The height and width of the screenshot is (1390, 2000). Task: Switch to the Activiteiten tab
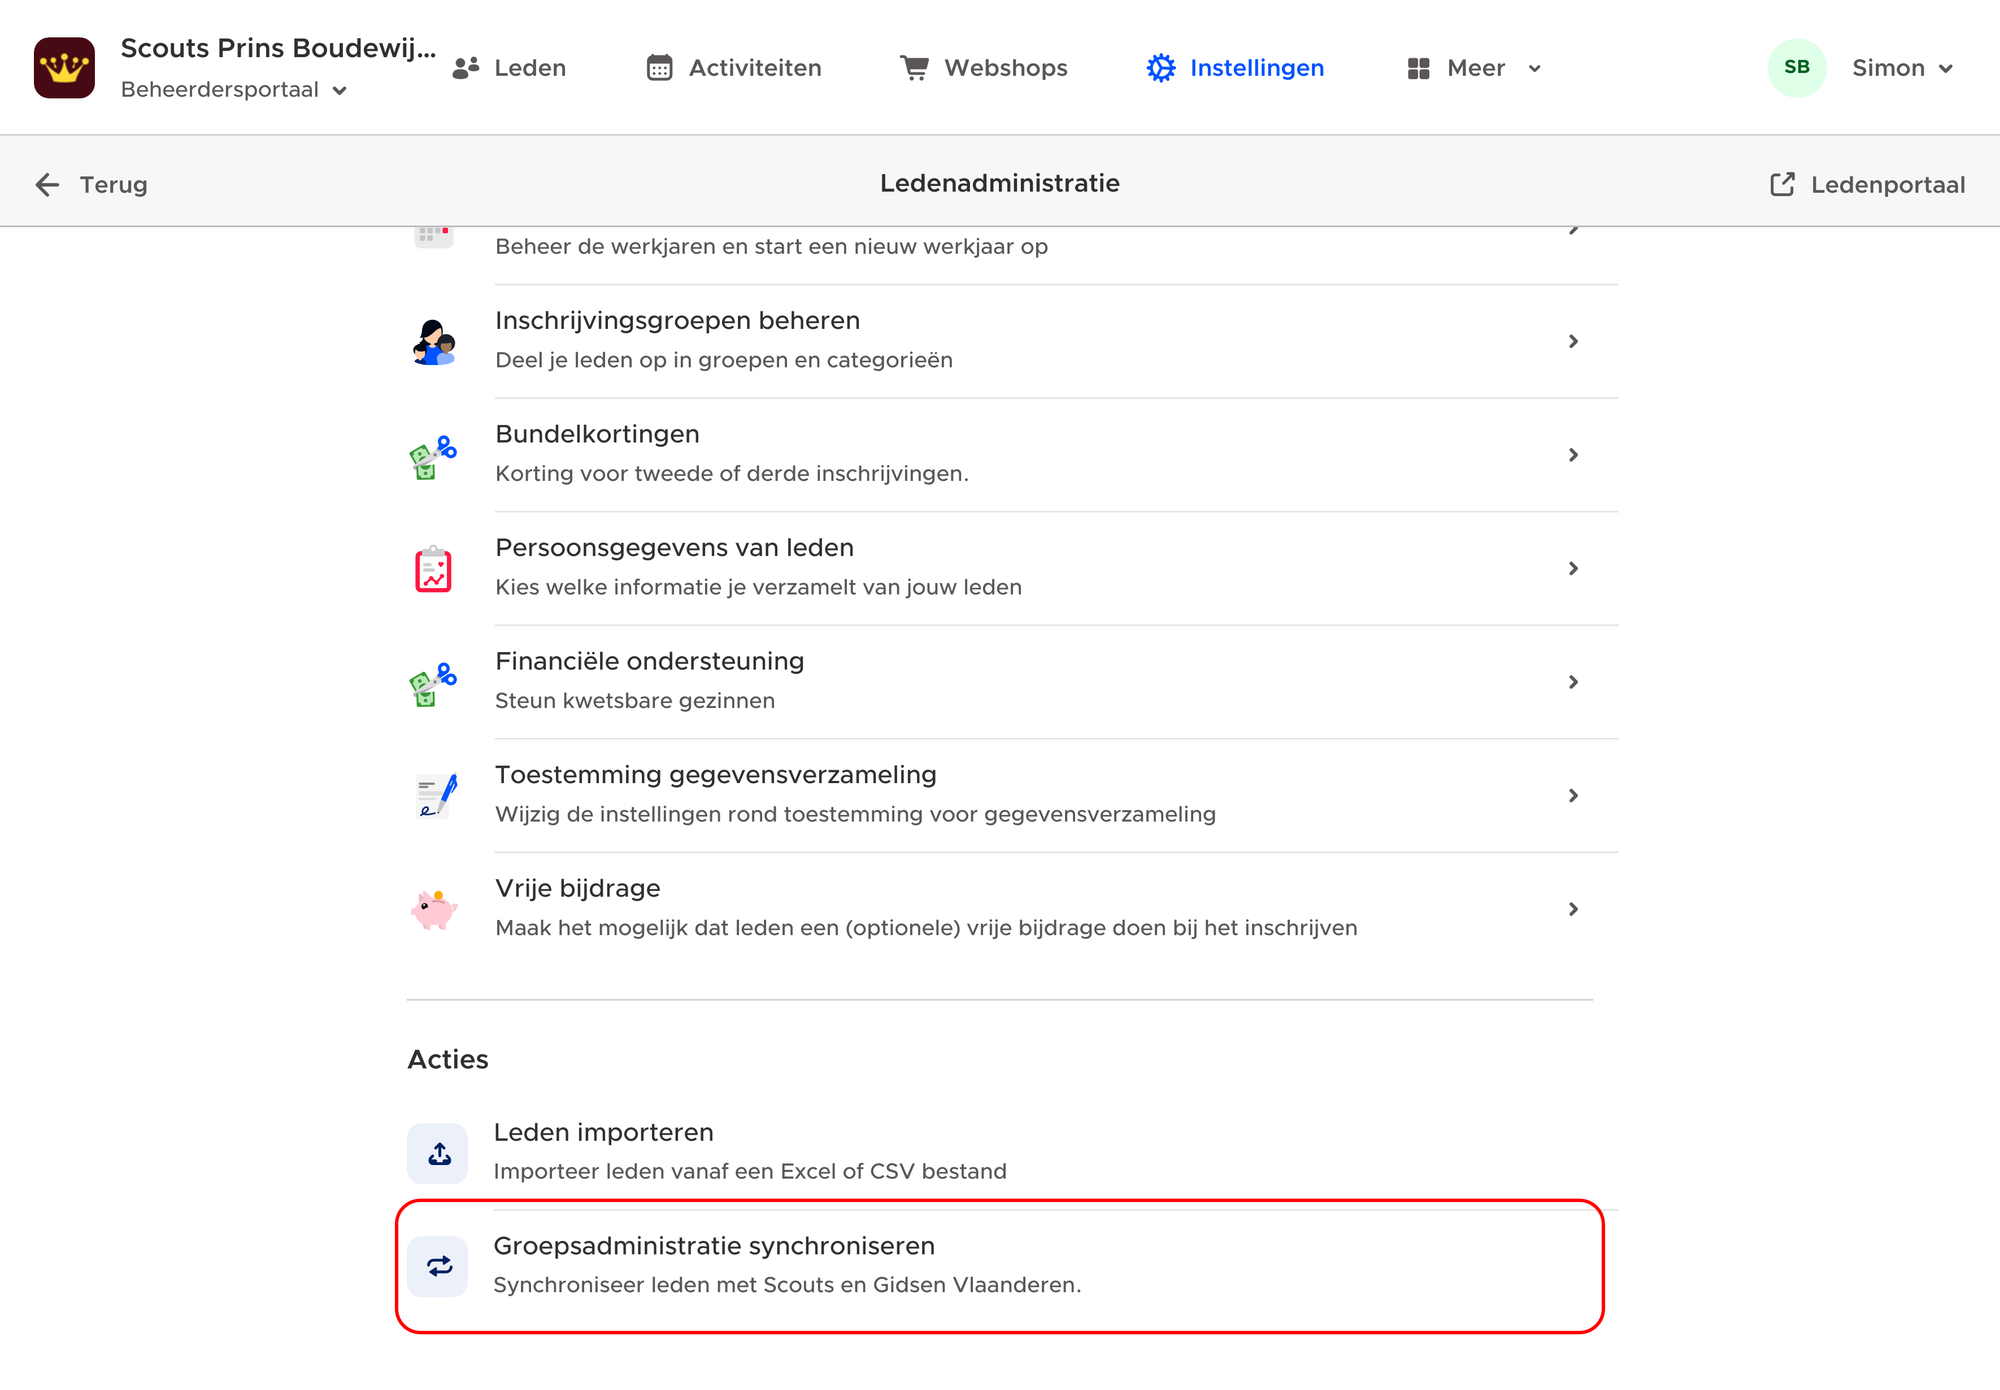pyautogui.click(x=734, y=68)
